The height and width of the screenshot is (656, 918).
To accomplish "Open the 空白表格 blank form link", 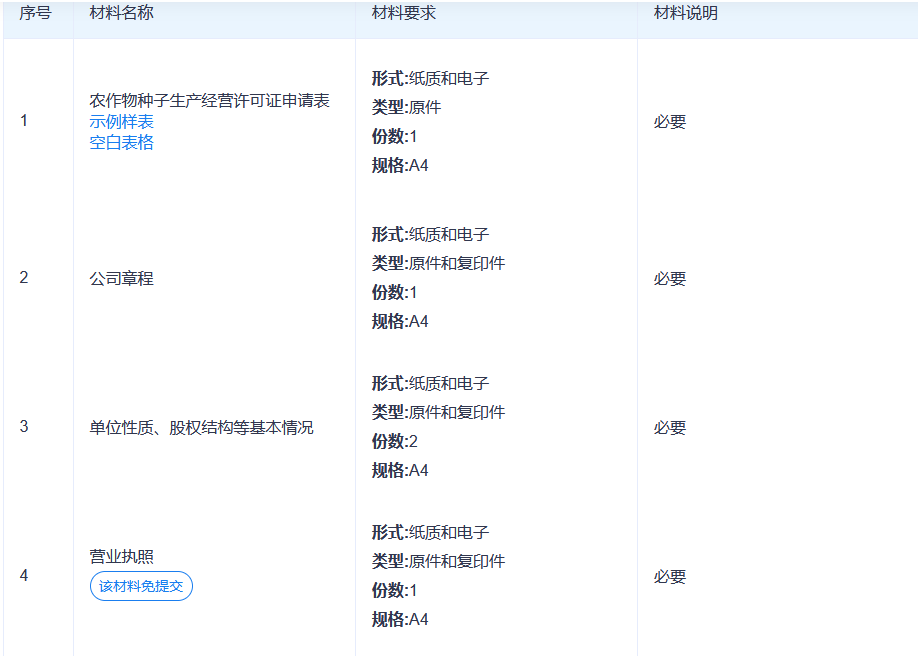I will [x=121, y=142].
